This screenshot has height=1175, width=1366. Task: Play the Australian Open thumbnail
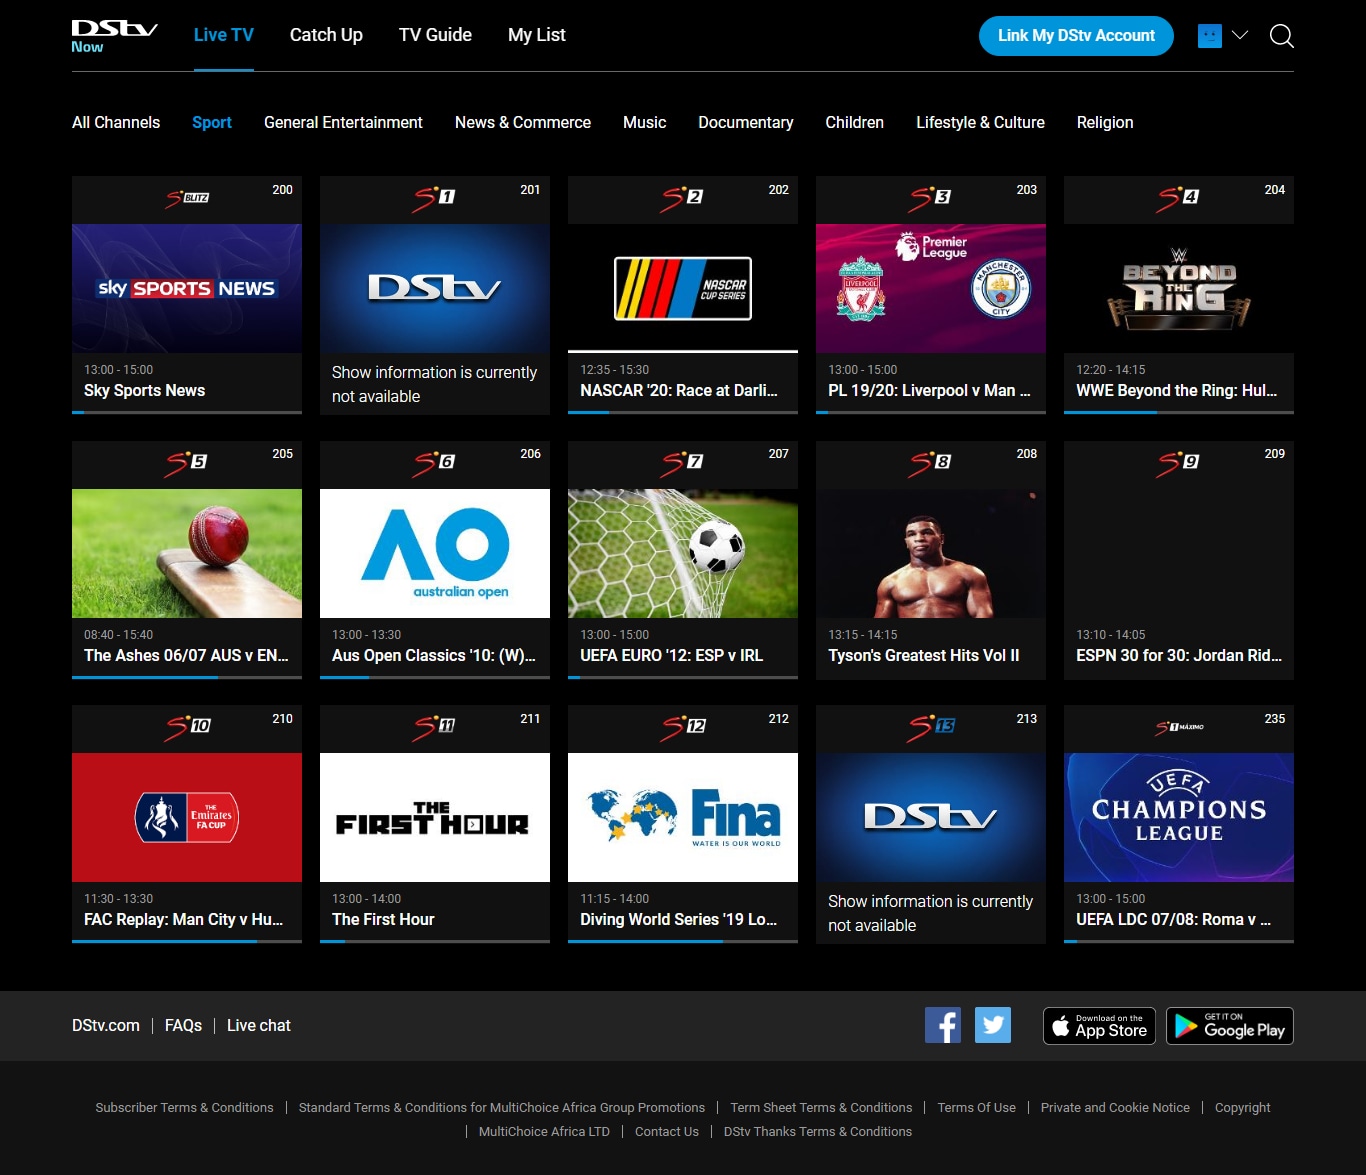click(435, 553)
